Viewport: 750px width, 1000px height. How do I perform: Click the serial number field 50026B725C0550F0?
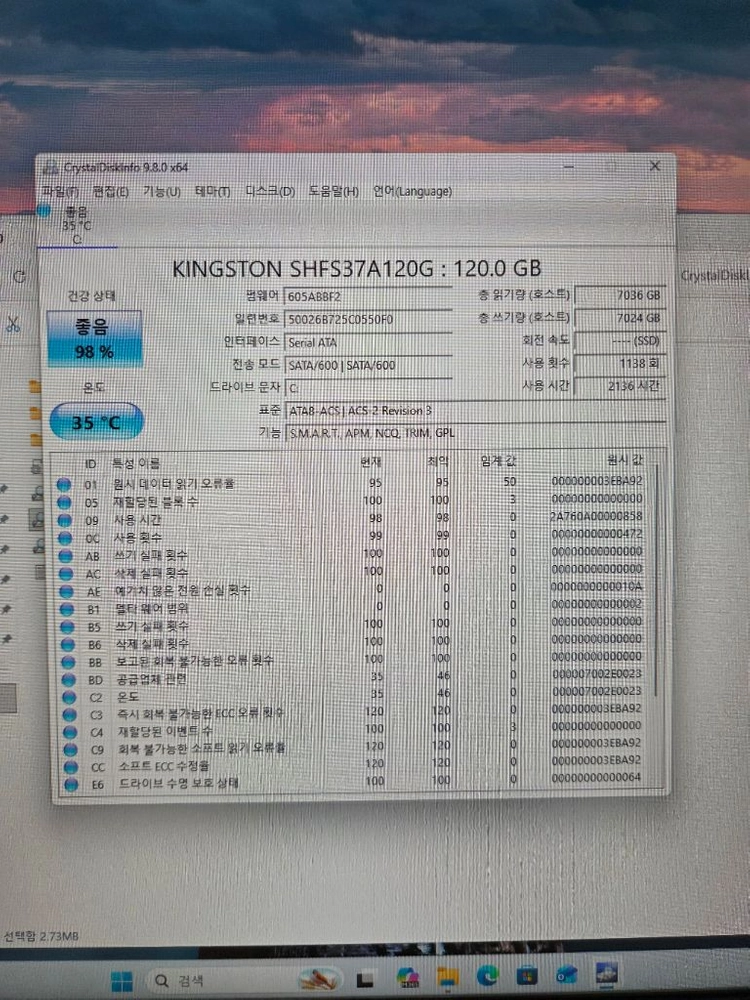tap(368, 319)
